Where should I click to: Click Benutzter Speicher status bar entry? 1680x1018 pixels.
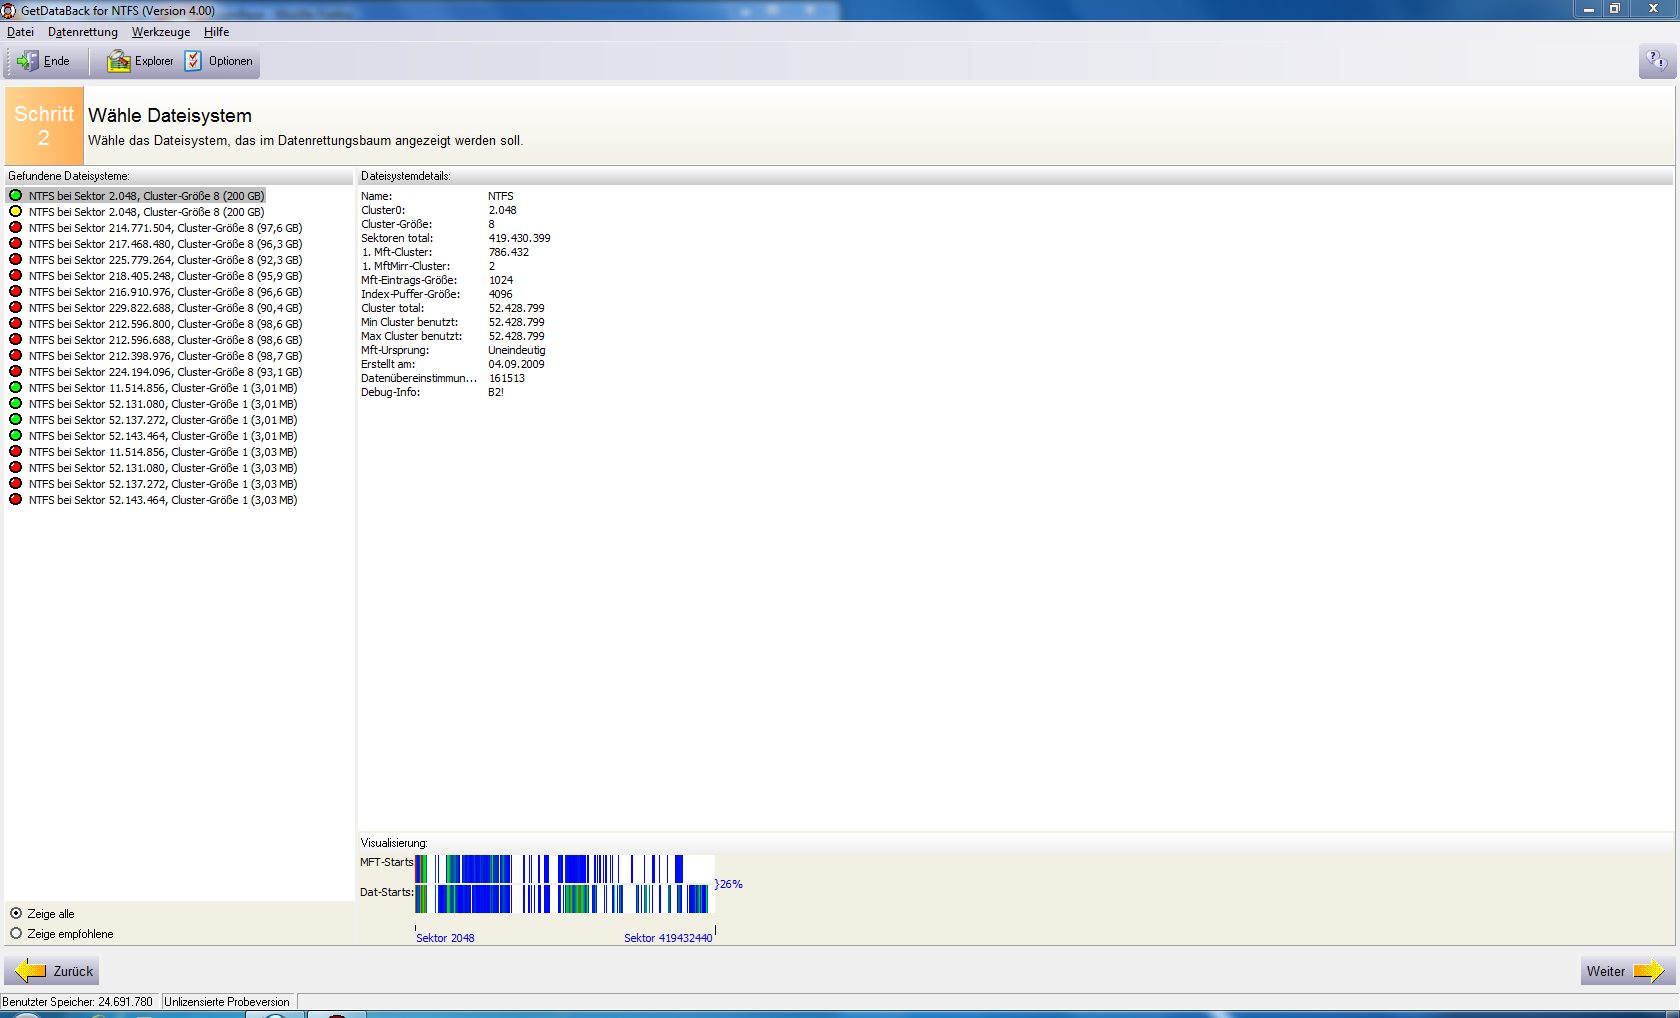pos(78,1001)
